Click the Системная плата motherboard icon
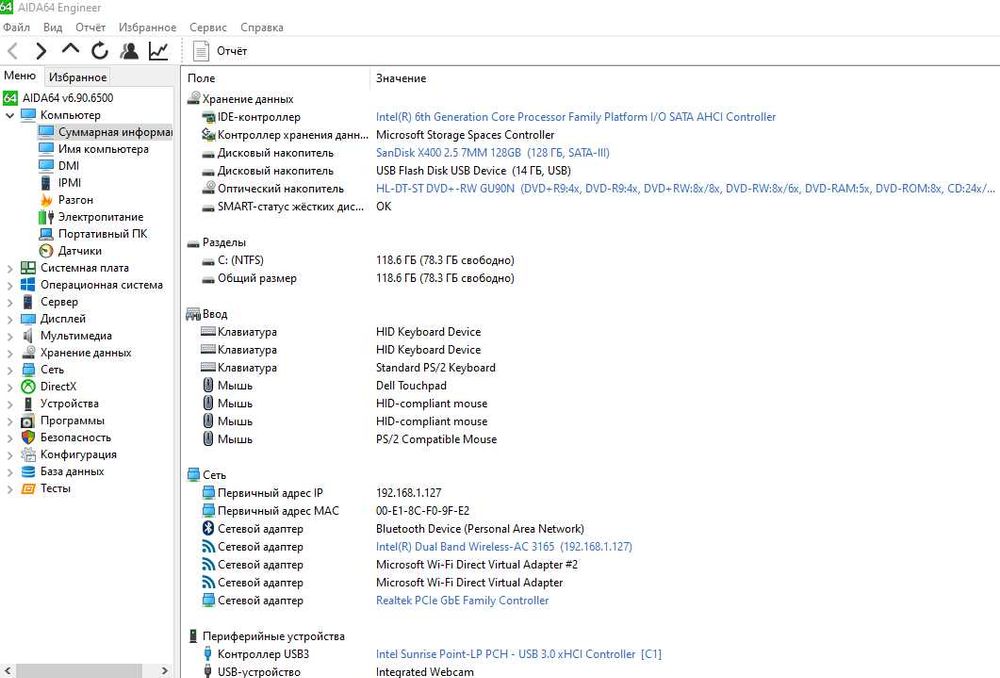The width and height of the screenshot is (1000, 678). (x=28, y=268)
